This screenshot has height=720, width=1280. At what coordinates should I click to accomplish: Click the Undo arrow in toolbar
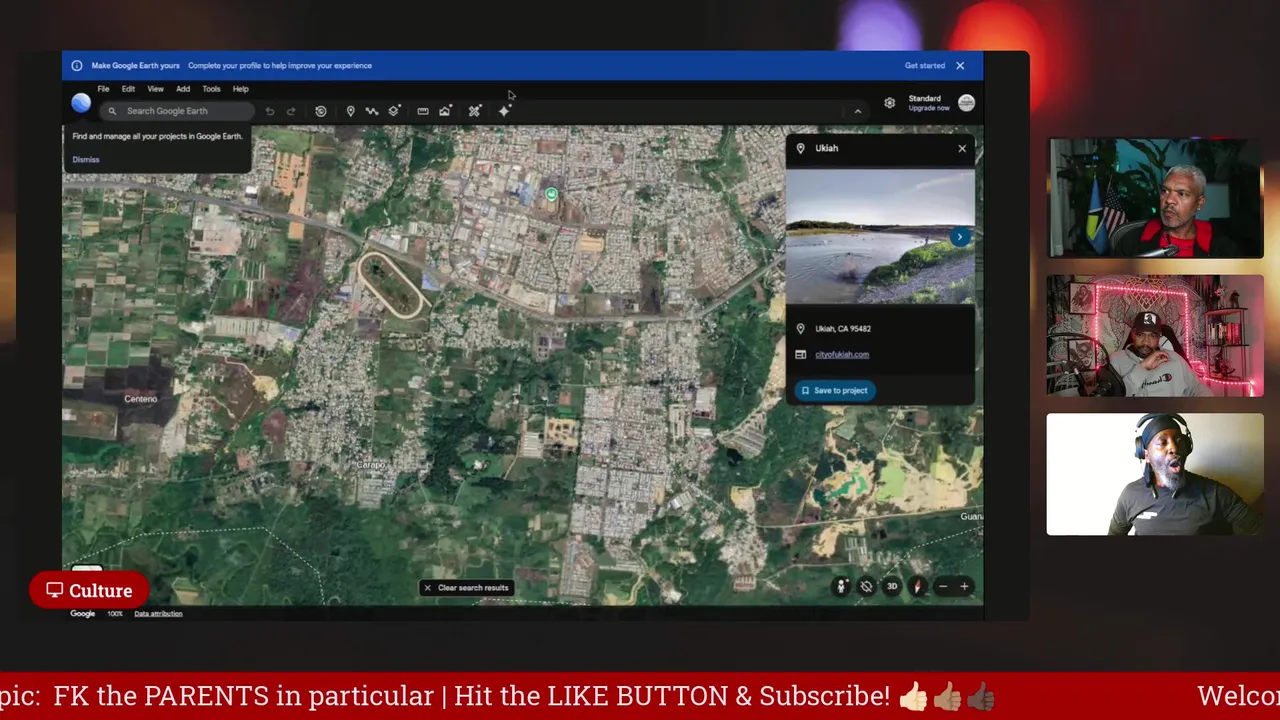270,111
